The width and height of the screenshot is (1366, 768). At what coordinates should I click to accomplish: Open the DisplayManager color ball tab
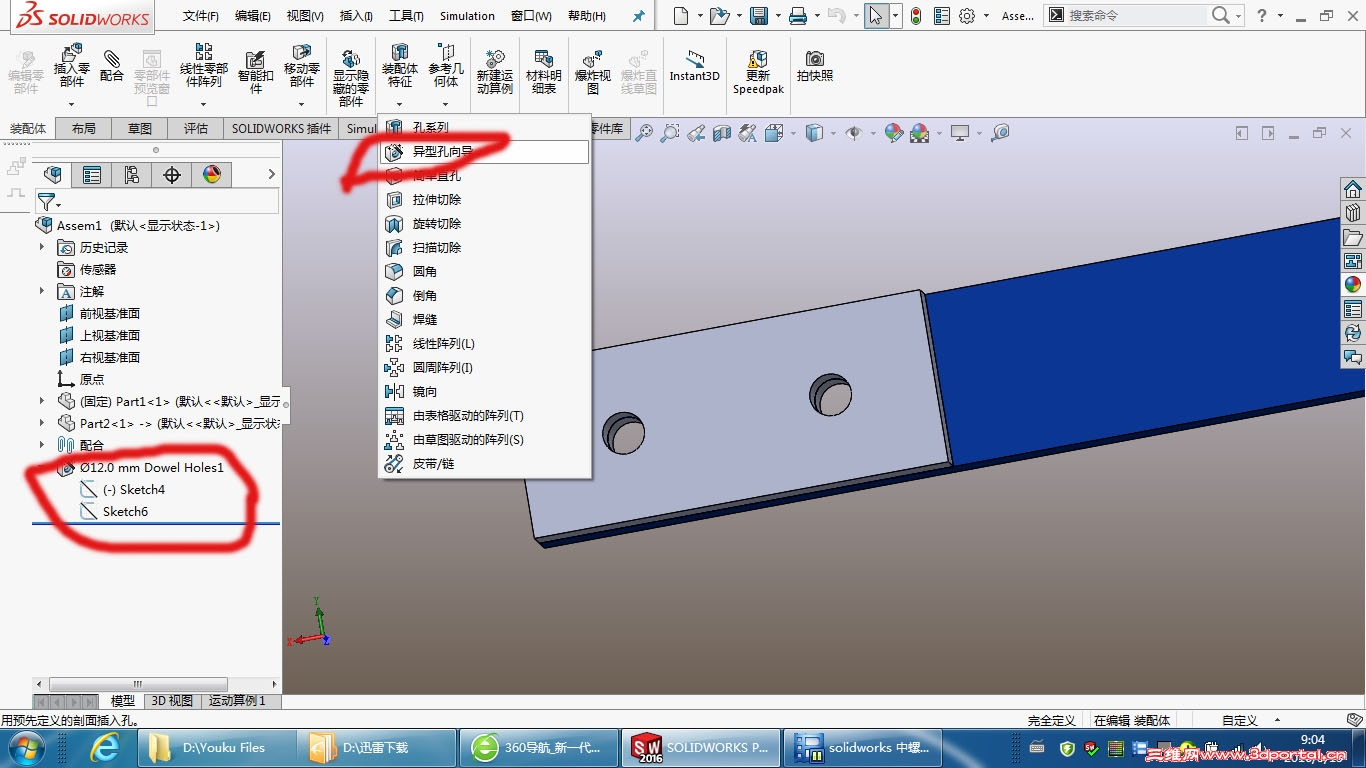point(212,175)
